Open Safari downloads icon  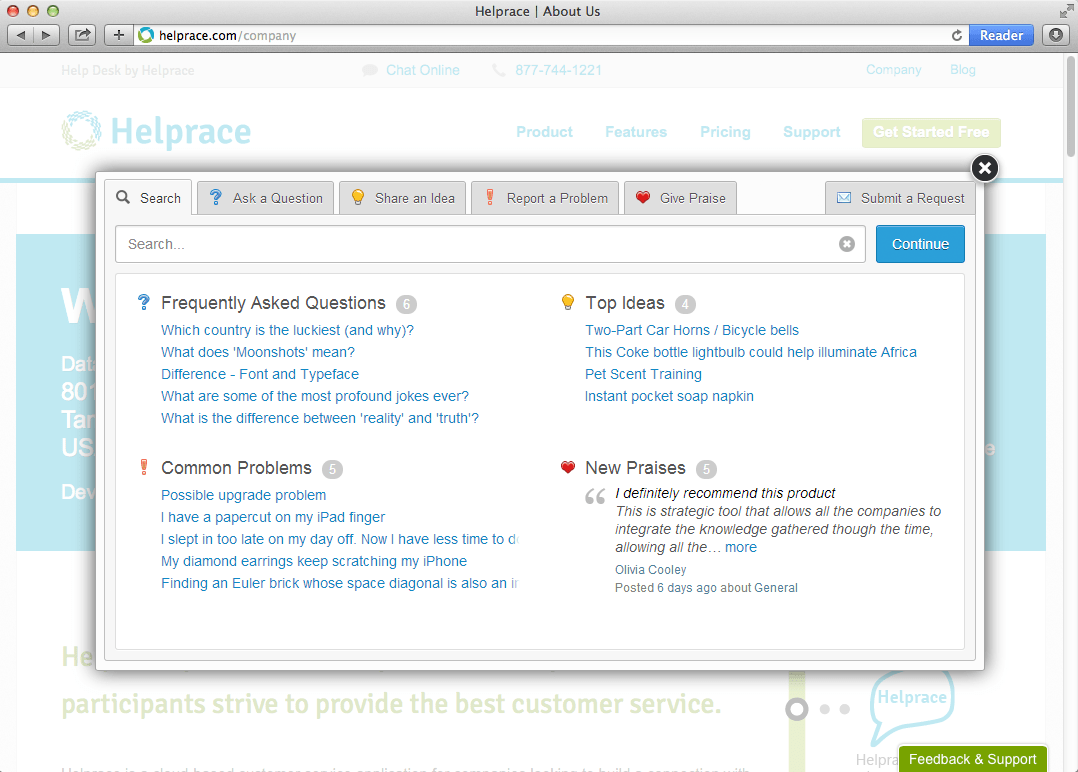[1055, 35]
